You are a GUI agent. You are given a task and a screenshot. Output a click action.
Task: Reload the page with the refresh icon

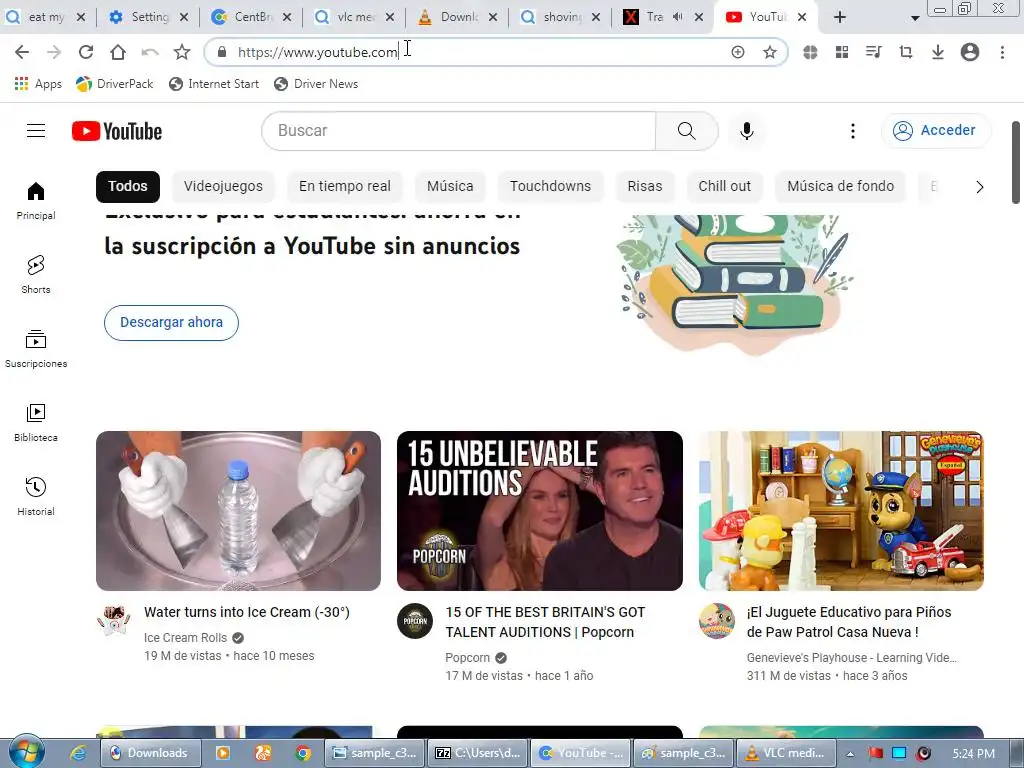point(86,52)
